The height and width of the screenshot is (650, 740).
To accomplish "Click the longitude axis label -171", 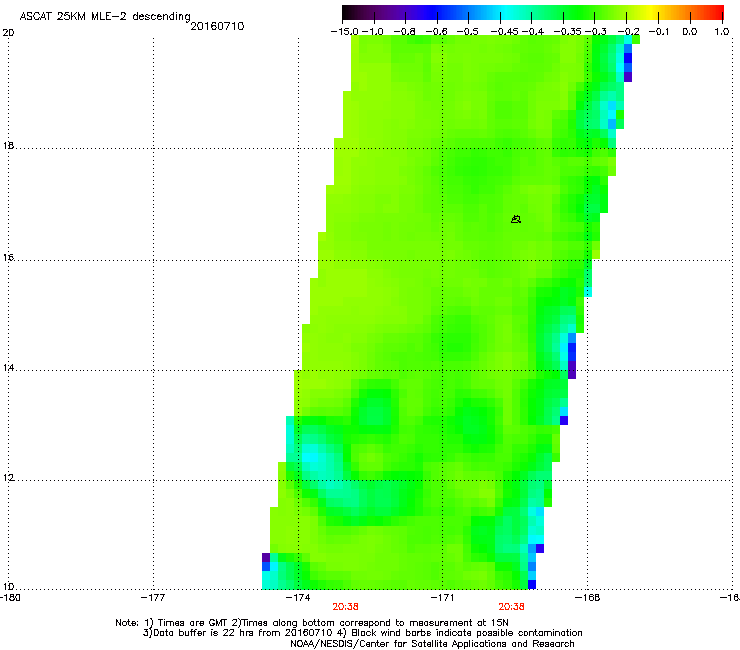I will point(442,598).
